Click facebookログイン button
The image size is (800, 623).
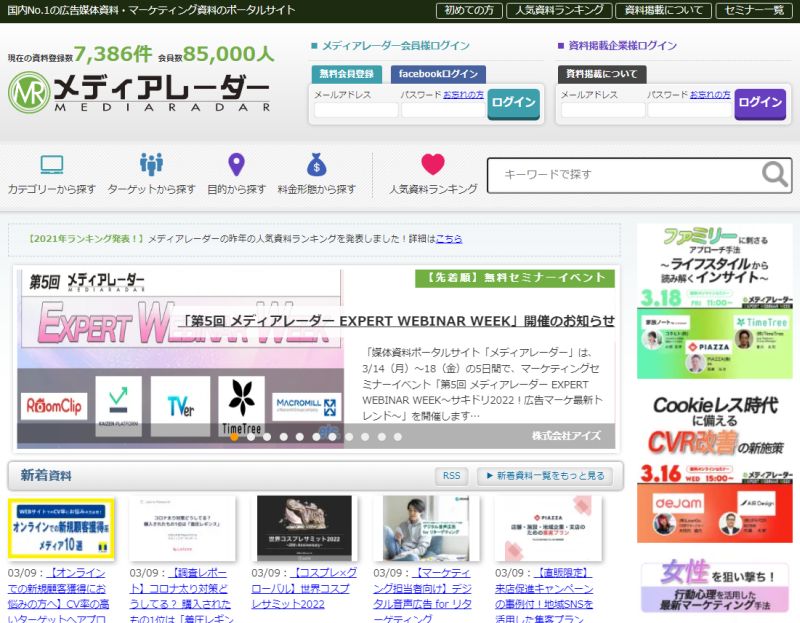pos(438,74)
